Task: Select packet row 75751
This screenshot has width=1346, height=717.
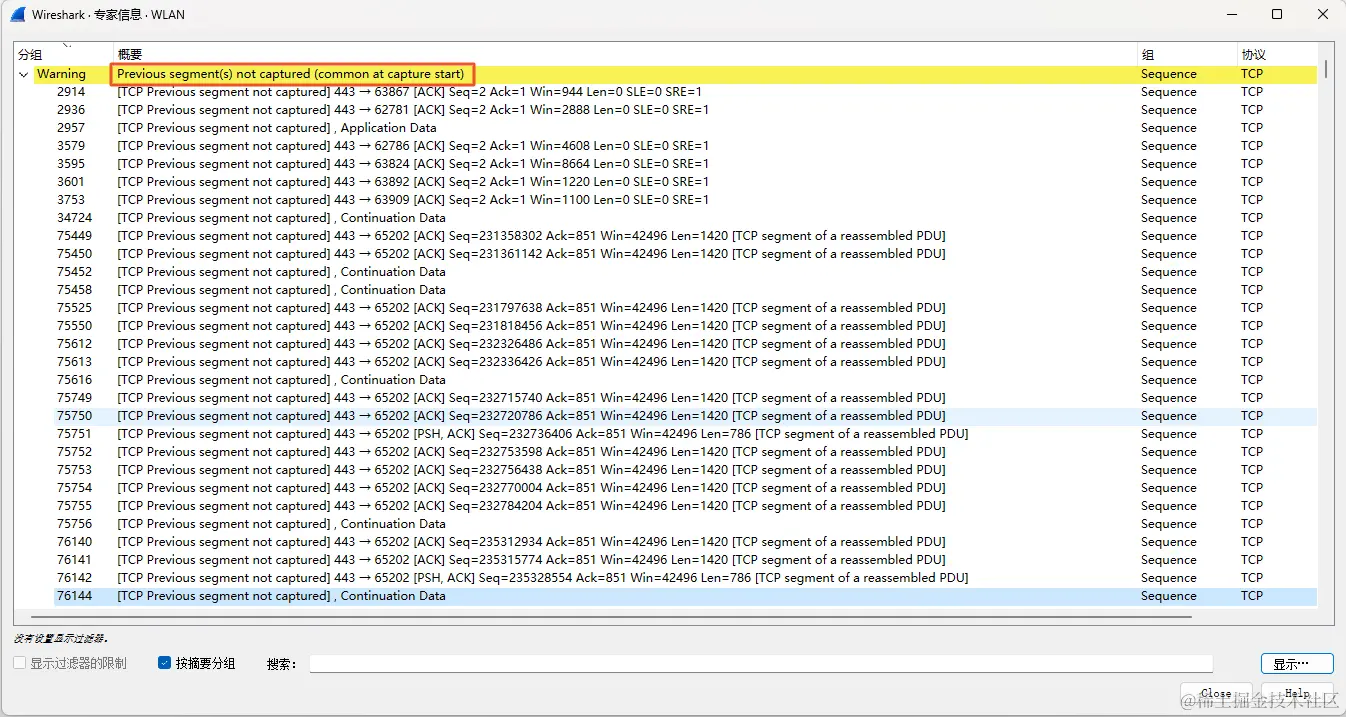Action: pos(685,434)
